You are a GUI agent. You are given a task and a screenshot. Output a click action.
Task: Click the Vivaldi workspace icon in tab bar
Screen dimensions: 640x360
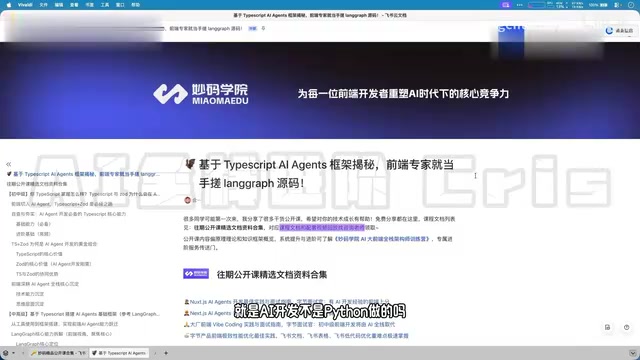pos(6,353)
